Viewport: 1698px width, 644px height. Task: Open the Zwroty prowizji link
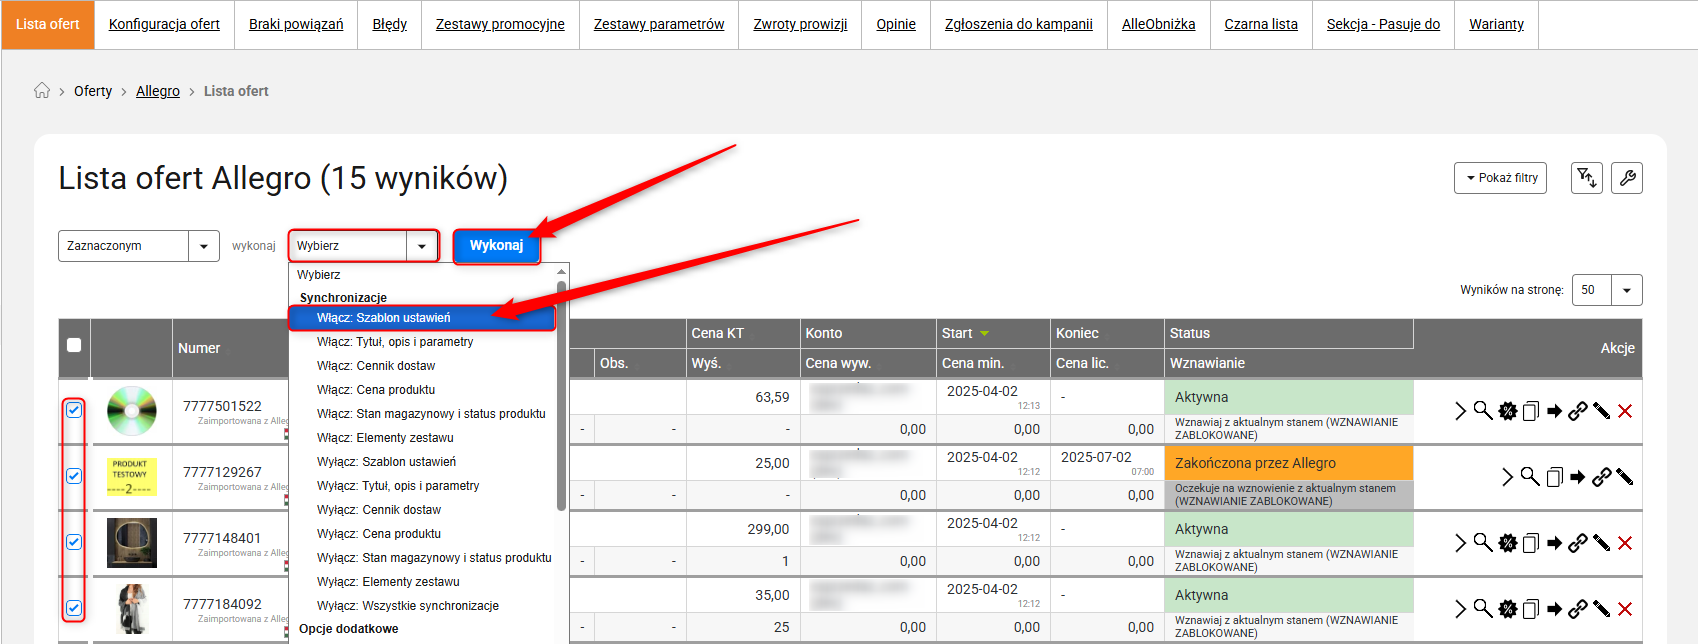click(800, 24)
